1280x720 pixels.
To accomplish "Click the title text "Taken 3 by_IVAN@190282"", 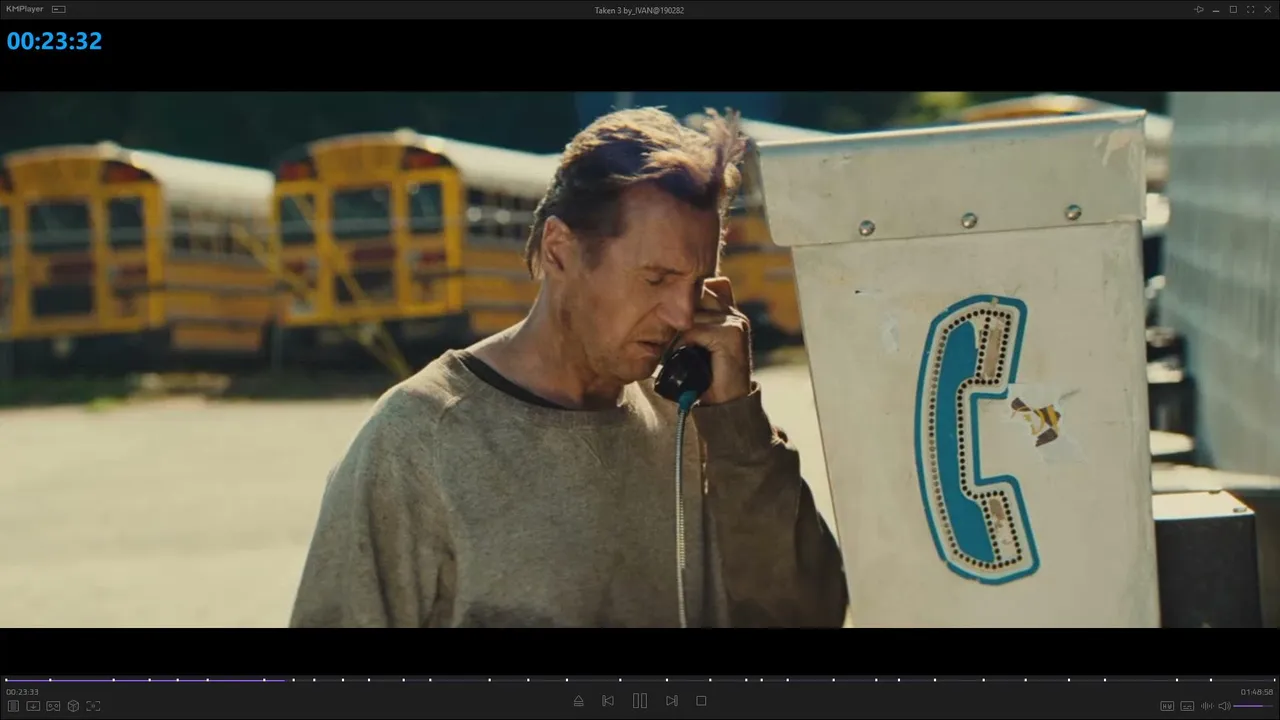I will 639,10.
